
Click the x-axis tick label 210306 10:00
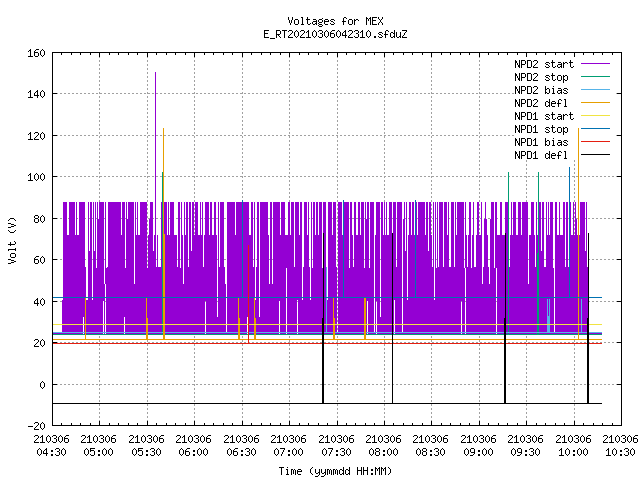click(x=573, y=446)
